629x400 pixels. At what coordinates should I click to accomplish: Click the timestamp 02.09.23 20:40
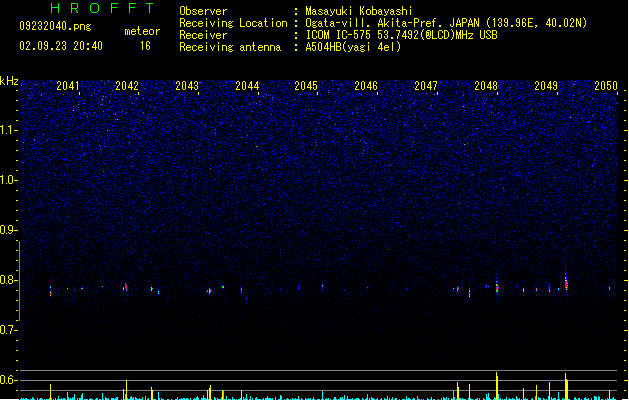[61, 46]
